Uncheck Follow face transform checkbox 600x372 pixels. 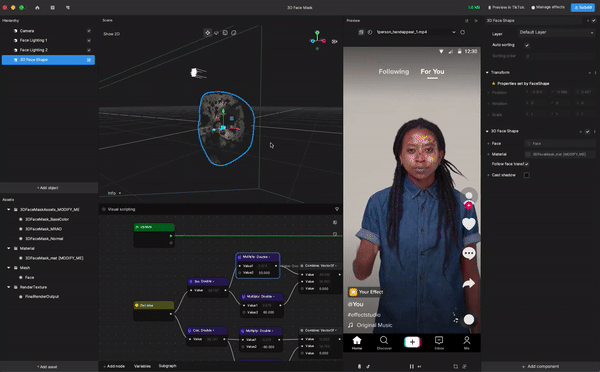527,164
